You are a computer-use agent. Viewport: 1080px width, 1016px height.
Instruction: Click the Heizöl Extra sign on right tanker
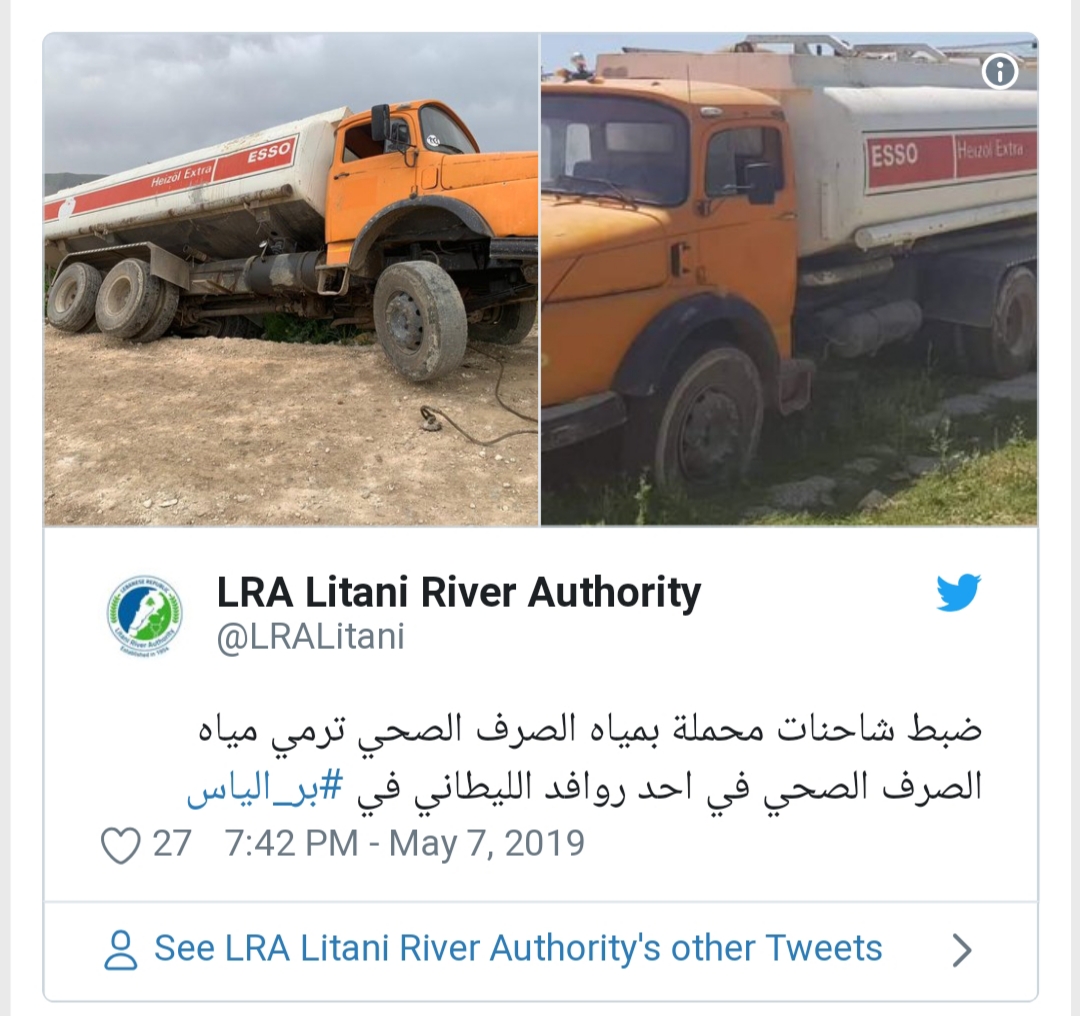[990, 149]
